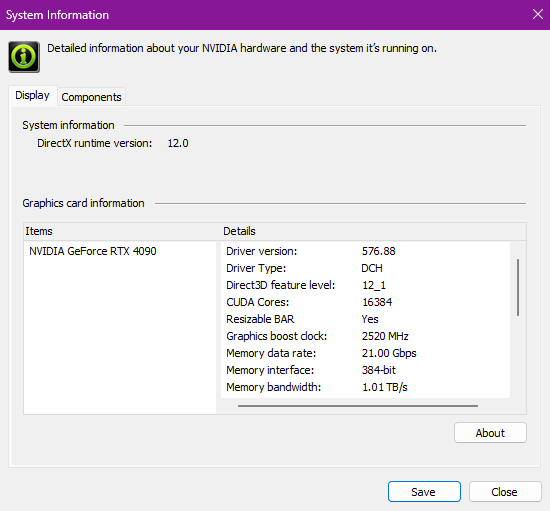The height and width of the screenshot is (511, 550).
Task: Switch to the Components tab
Action: (91, 97)
